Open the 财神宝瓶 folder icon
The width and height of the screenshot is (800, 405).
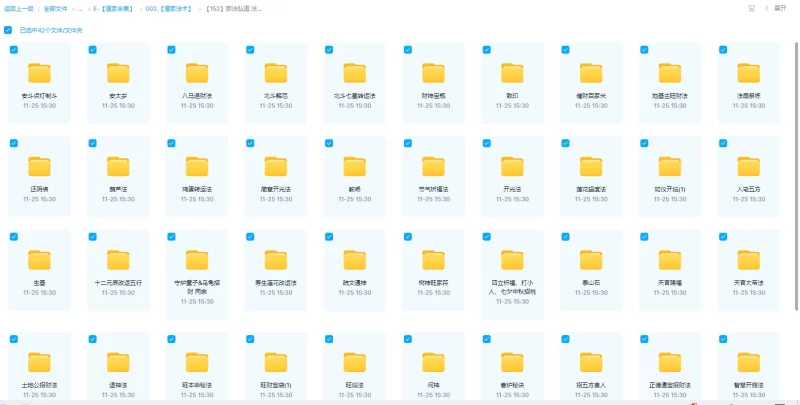pos(433,73)
